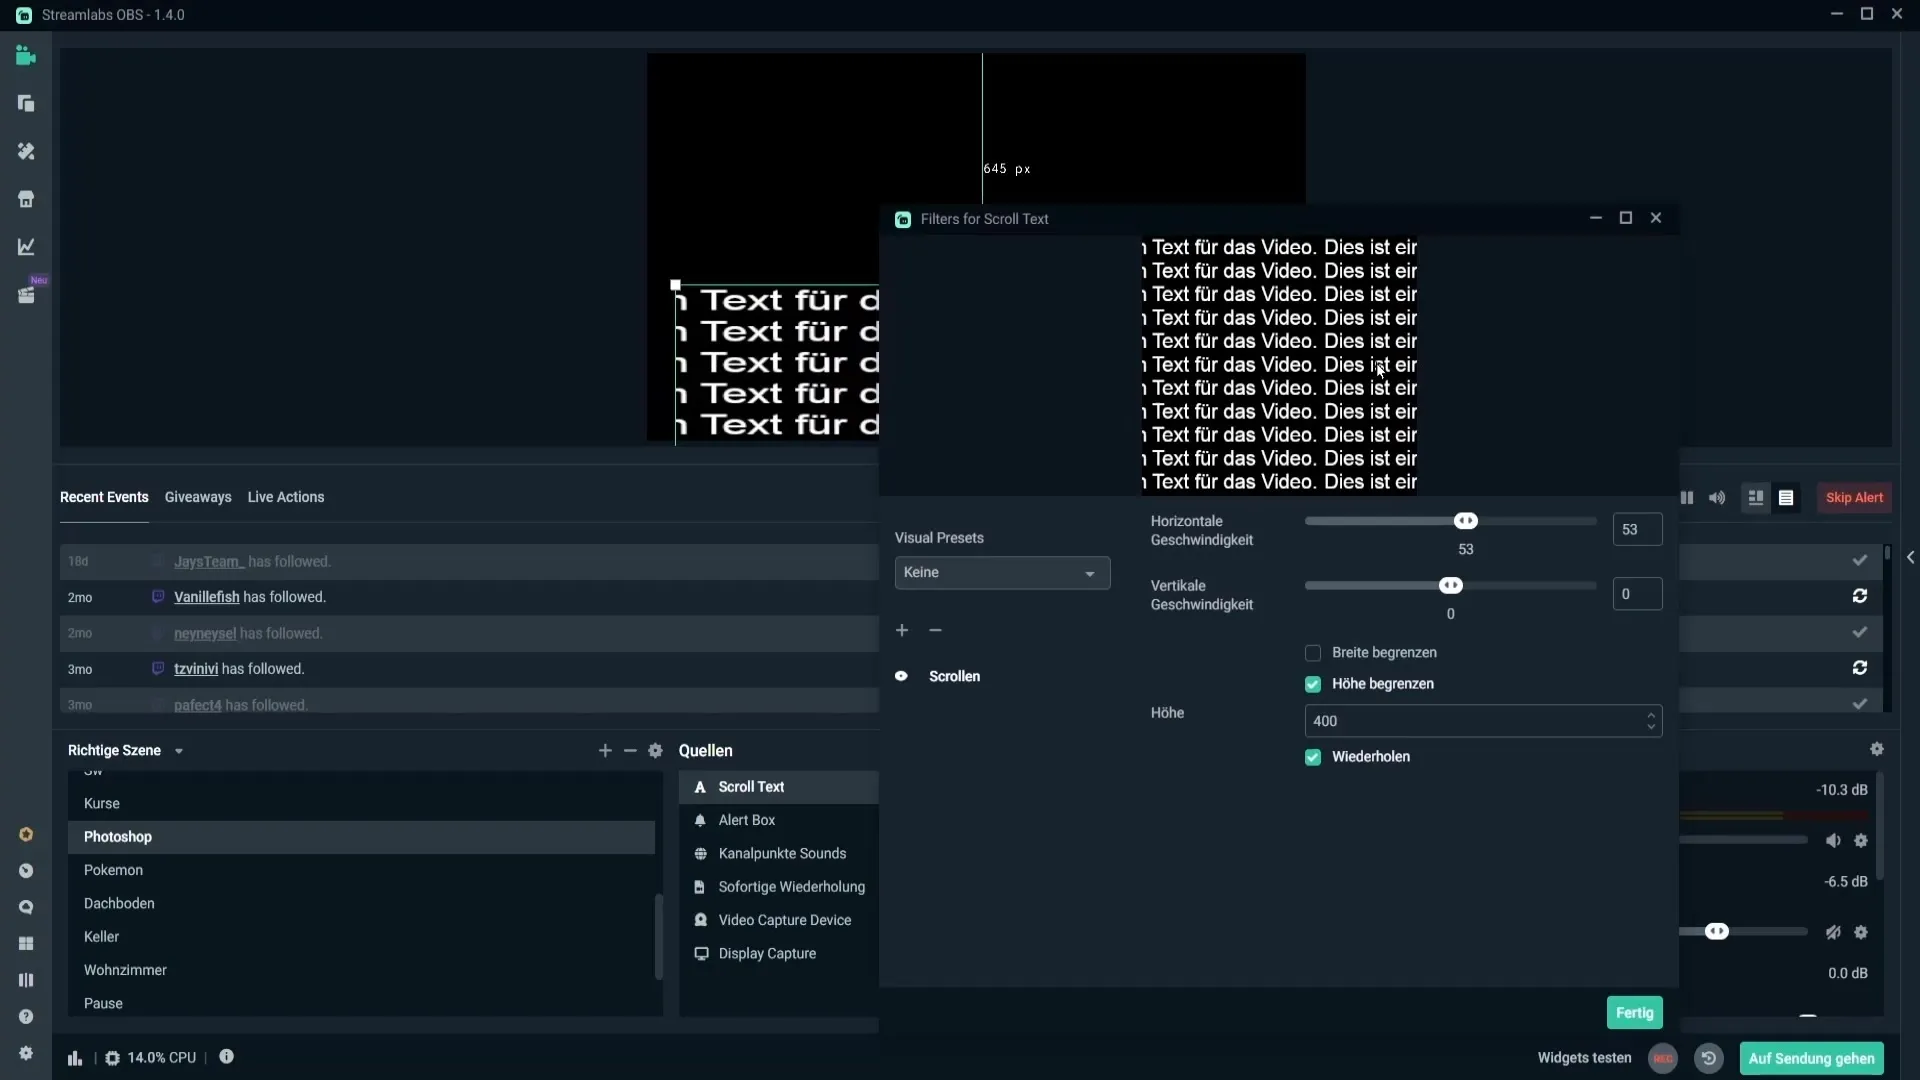Switch to the Live Actions tab
Viewport: 1920px width, 1080px height.
point(286,497)
